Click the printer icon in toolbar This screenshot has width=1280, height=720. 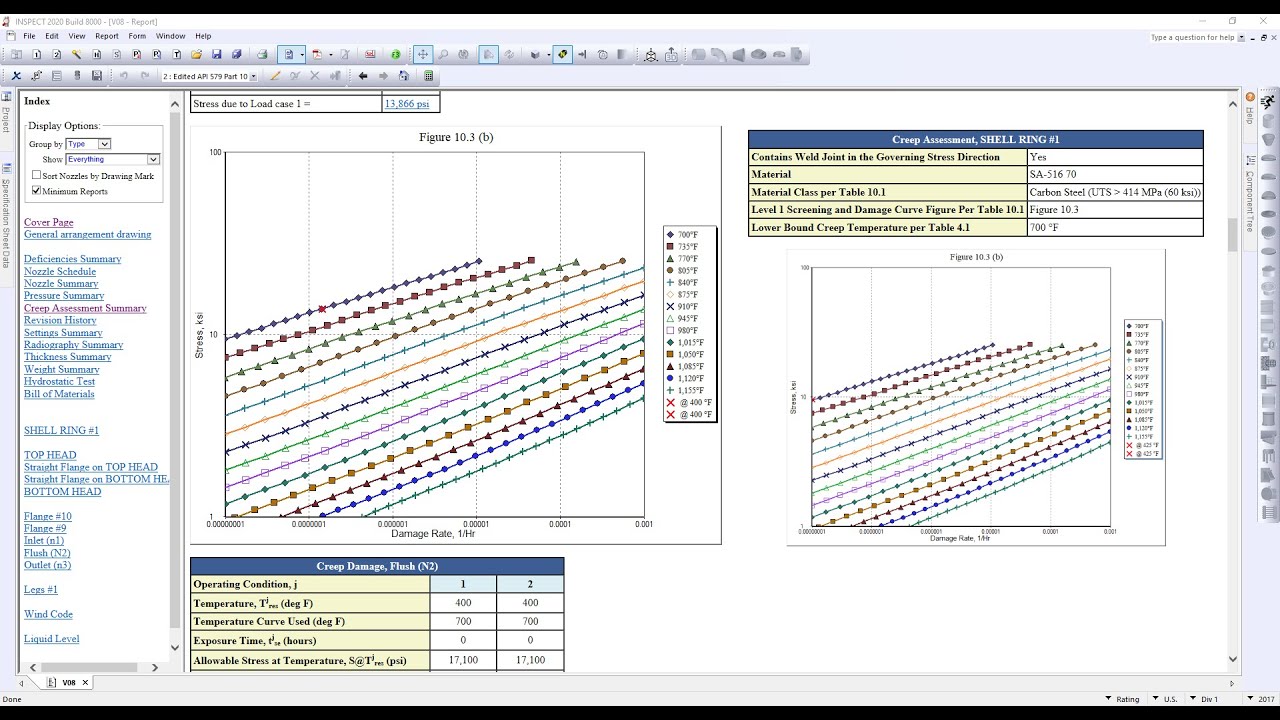point(262,54)
